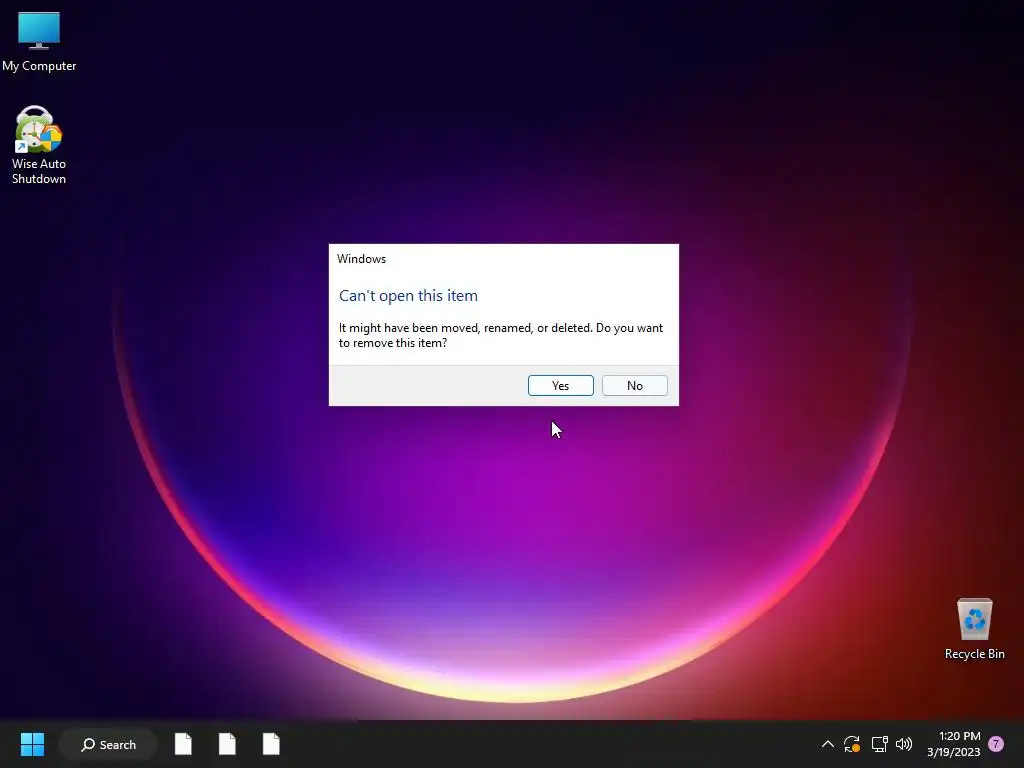Open the volume speaker tray icon
Image resolution: width=1024 pixels, height=768 pixels.
[x=904, y=744]
